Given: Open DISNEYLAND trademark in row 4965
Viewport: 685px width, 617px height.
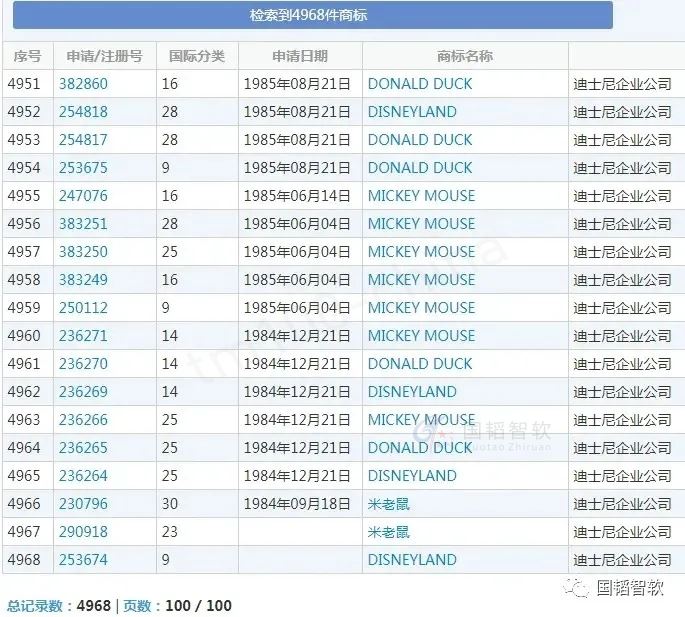Looking at the screenshot, I should pos(412,475).
